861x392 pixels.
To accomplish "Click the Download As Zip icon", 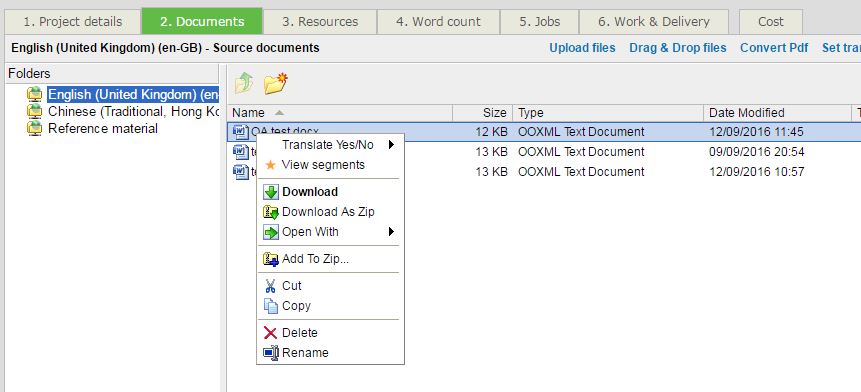I will (271, 212).
